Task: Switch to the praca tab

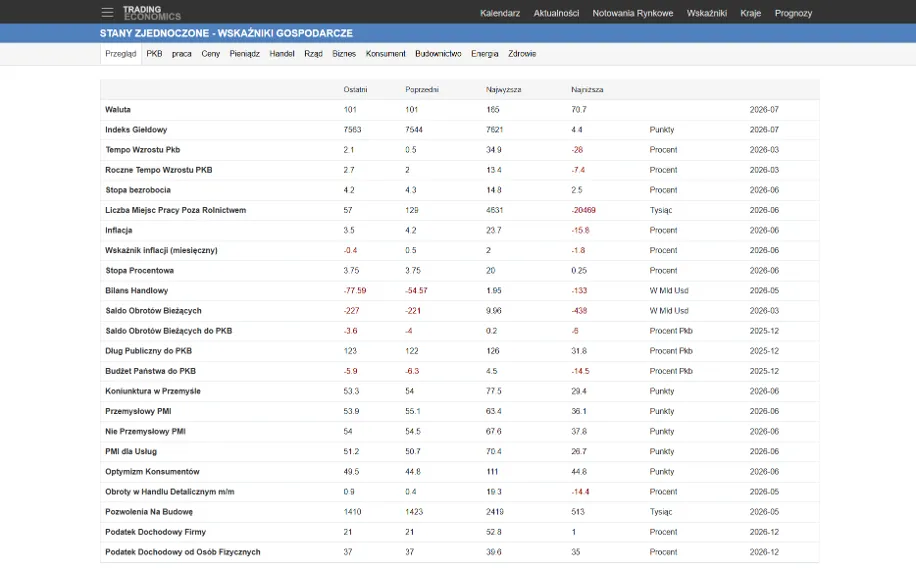Action: [182, 54]
